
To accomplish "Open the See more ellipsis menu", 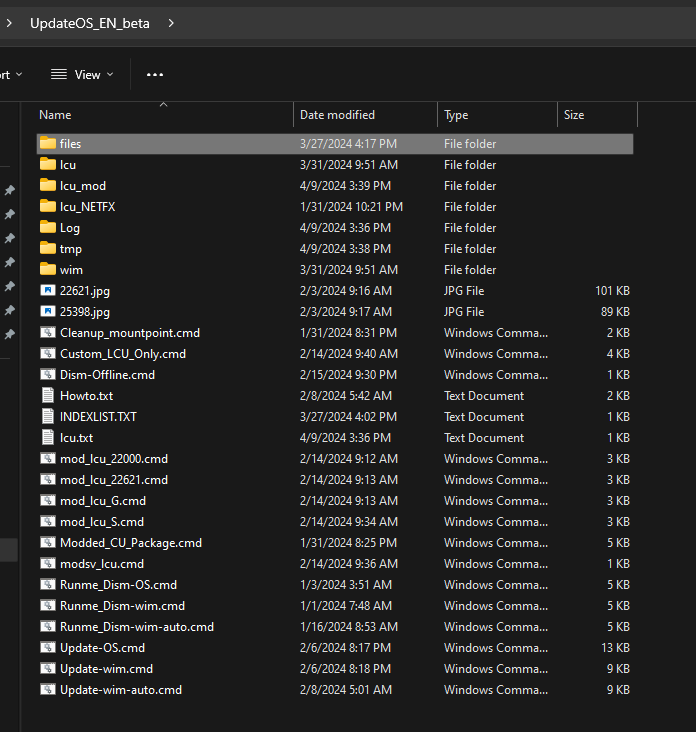I will [x=155, y=75].
